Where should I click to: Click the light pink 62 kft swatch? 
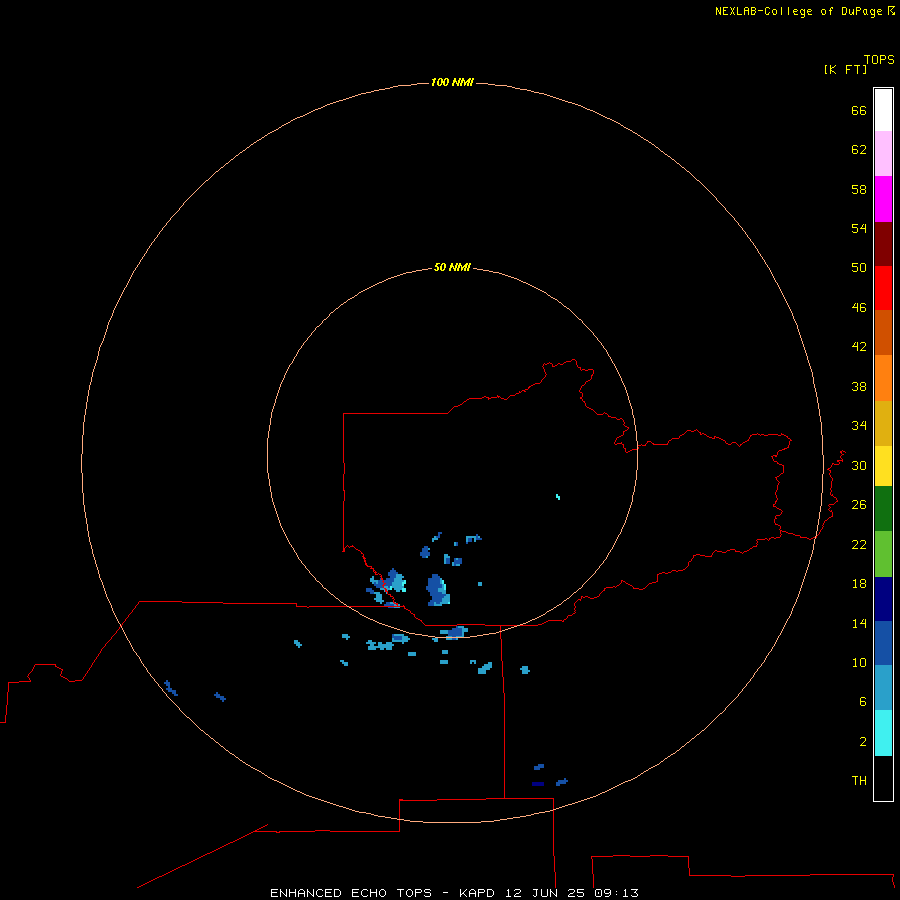(x=883, y=154)
